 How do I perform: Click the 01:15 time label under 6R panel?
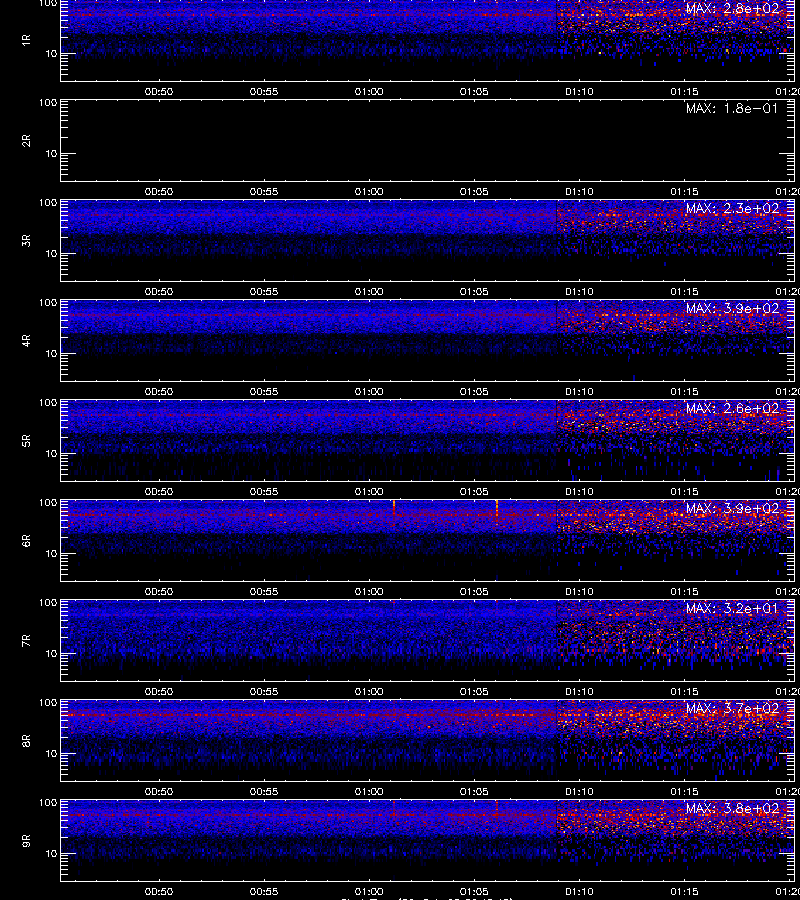[x=684, y=592]
